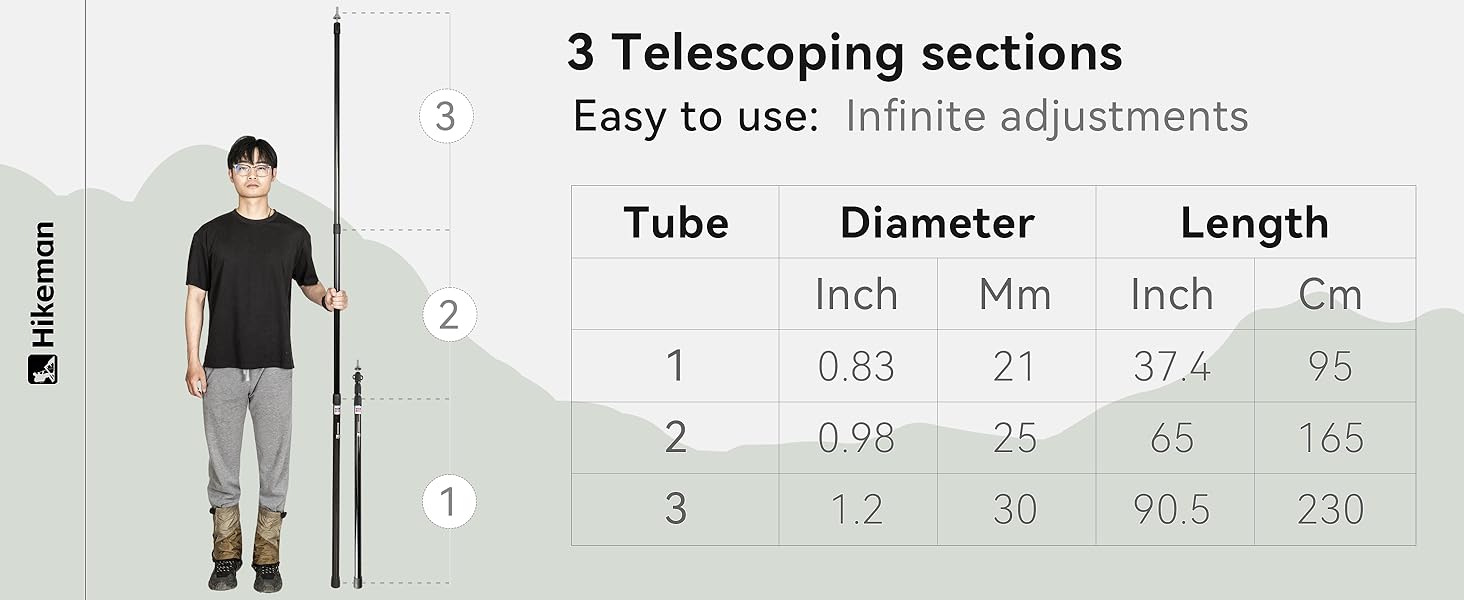
Task: Click the 90.5 inch length cell
Action: pos(1172,510)
